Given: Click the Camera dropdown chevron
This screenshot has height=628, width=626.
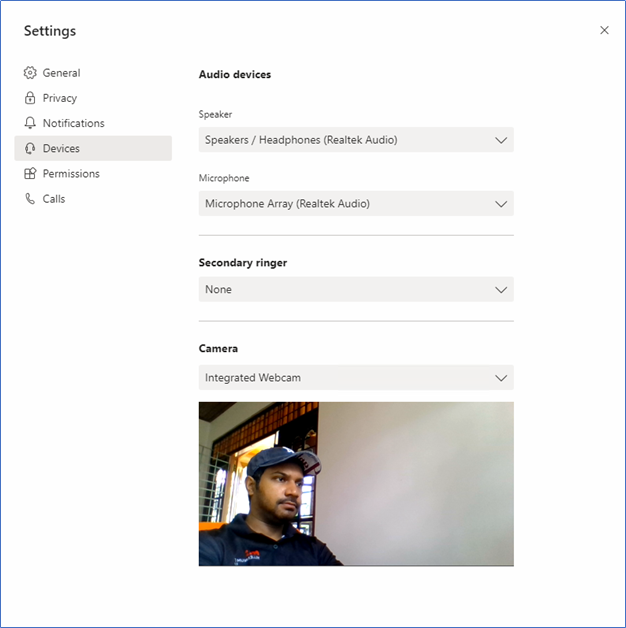Looking at the screenshot, I should click(501, 378).
